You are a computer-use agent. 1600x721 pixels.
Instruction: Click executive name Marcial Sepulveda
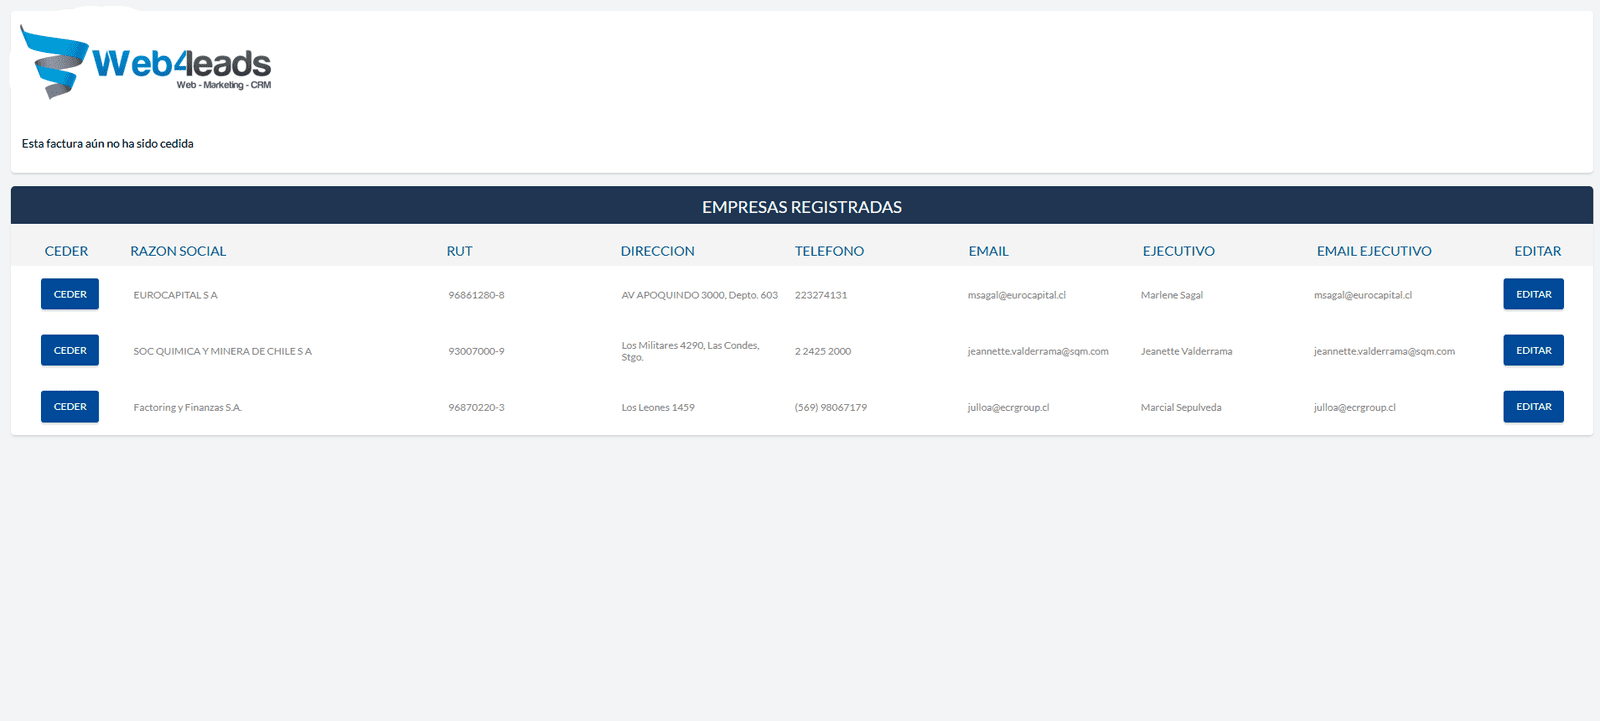pyautogui.click(x=1181, y=407)
